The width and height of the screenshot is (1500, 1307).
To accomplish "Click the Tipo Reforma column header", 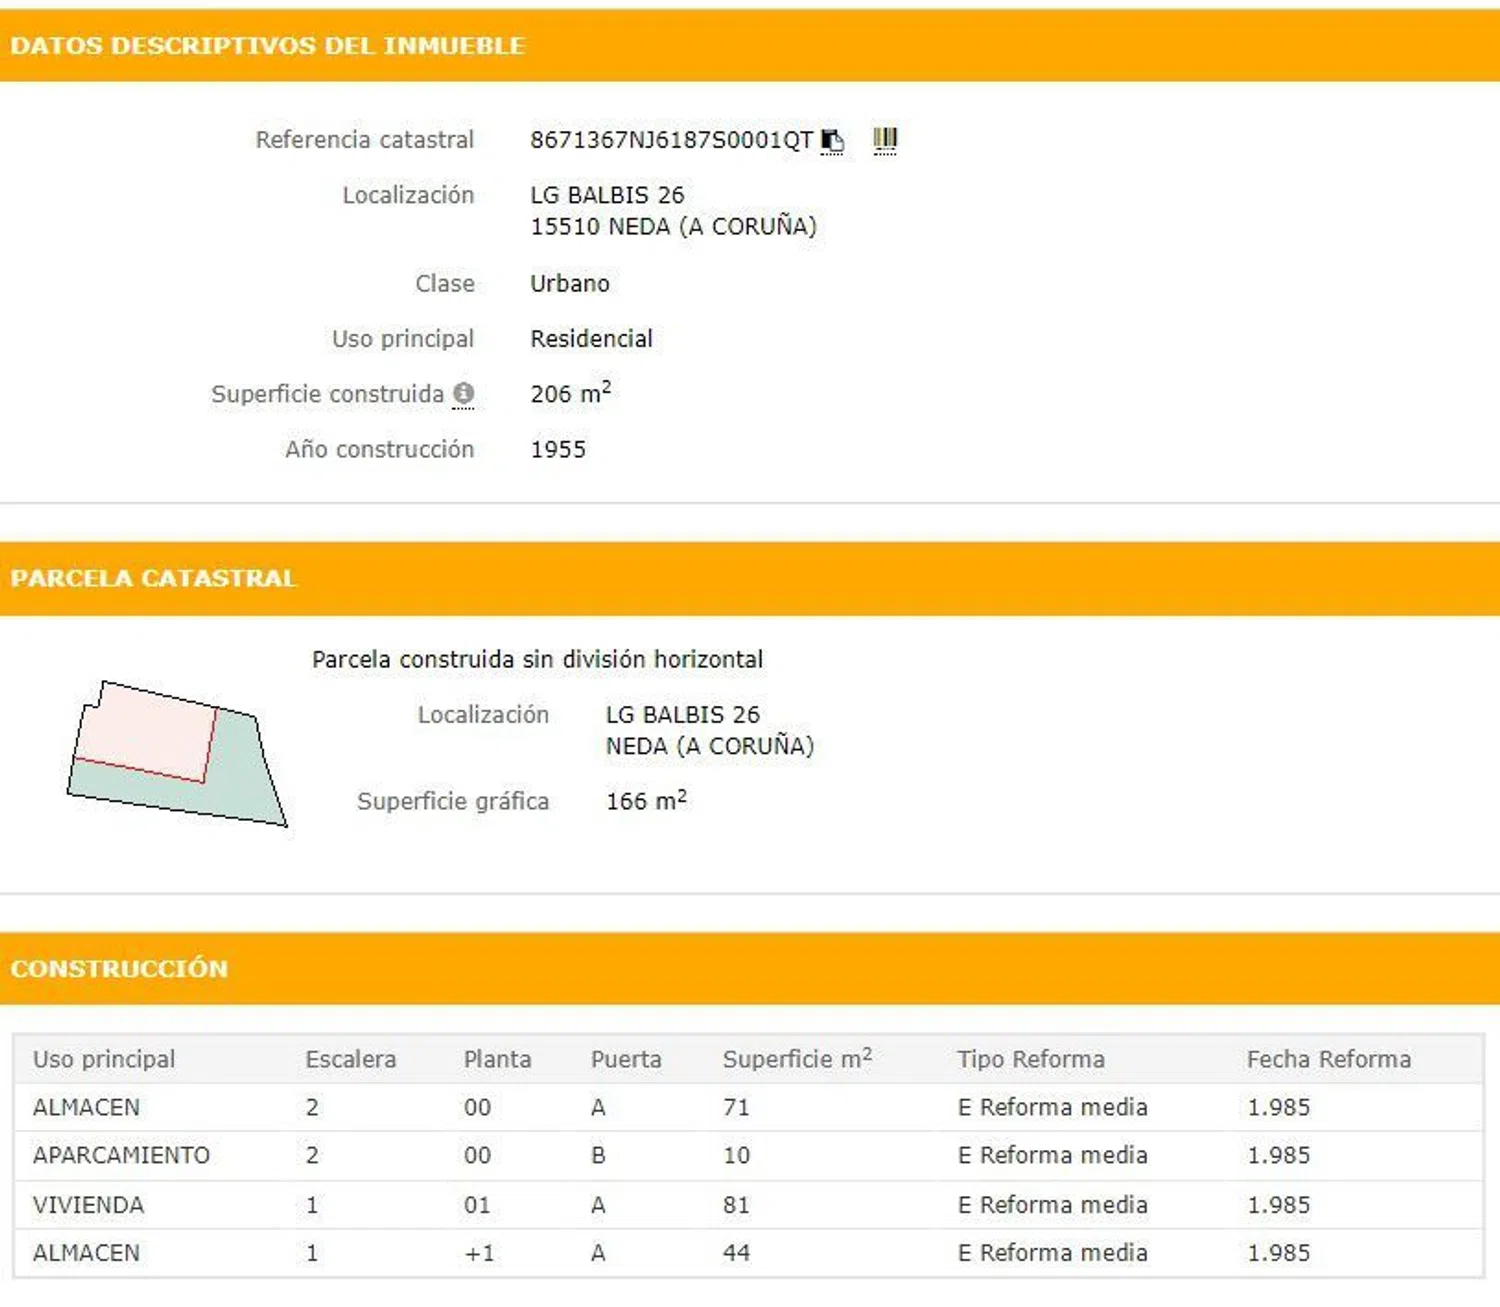I will pyautogui.click(x=1030, y=1059).
